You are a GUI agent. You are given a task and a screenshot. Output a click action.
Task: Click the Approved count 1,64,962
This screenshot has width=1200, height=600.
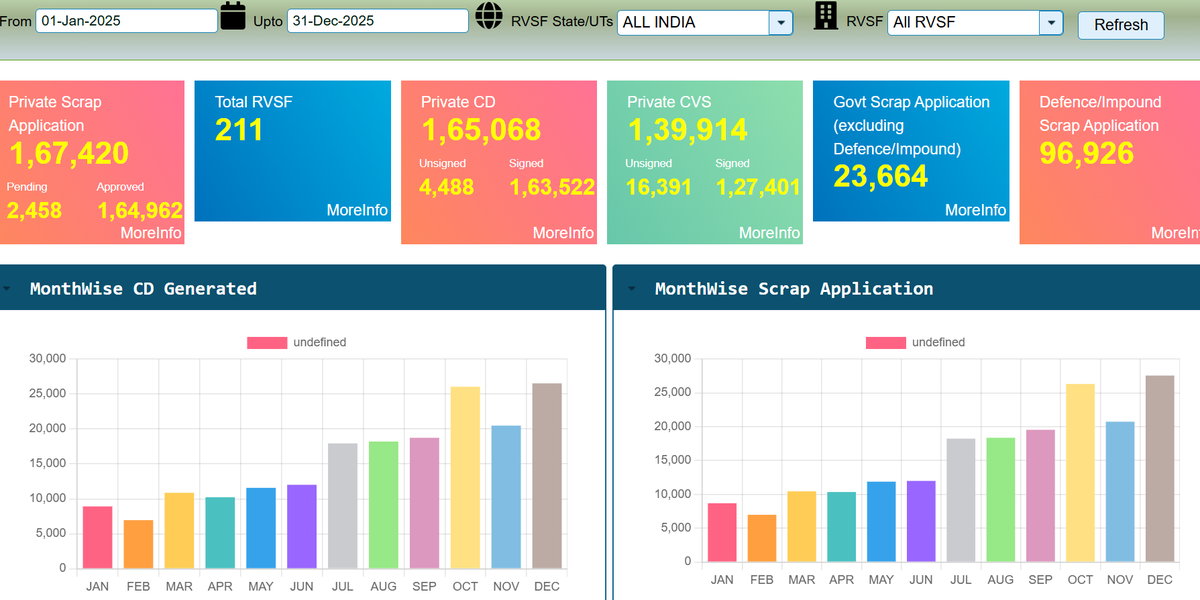point(140,210)
